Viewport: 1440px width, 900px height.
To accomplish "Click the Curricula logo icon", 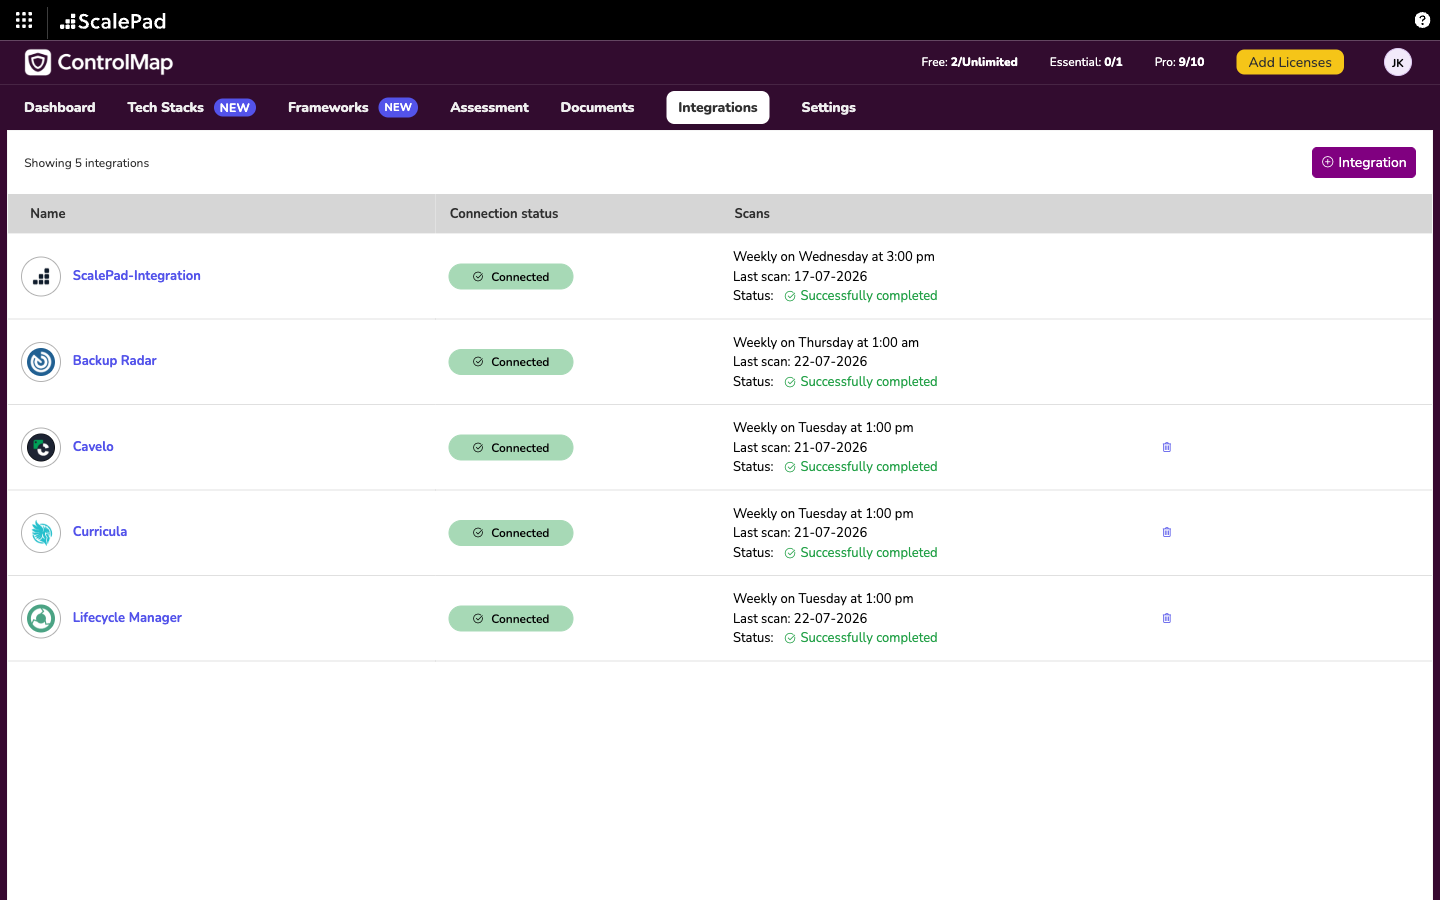I will click(41, 533).
